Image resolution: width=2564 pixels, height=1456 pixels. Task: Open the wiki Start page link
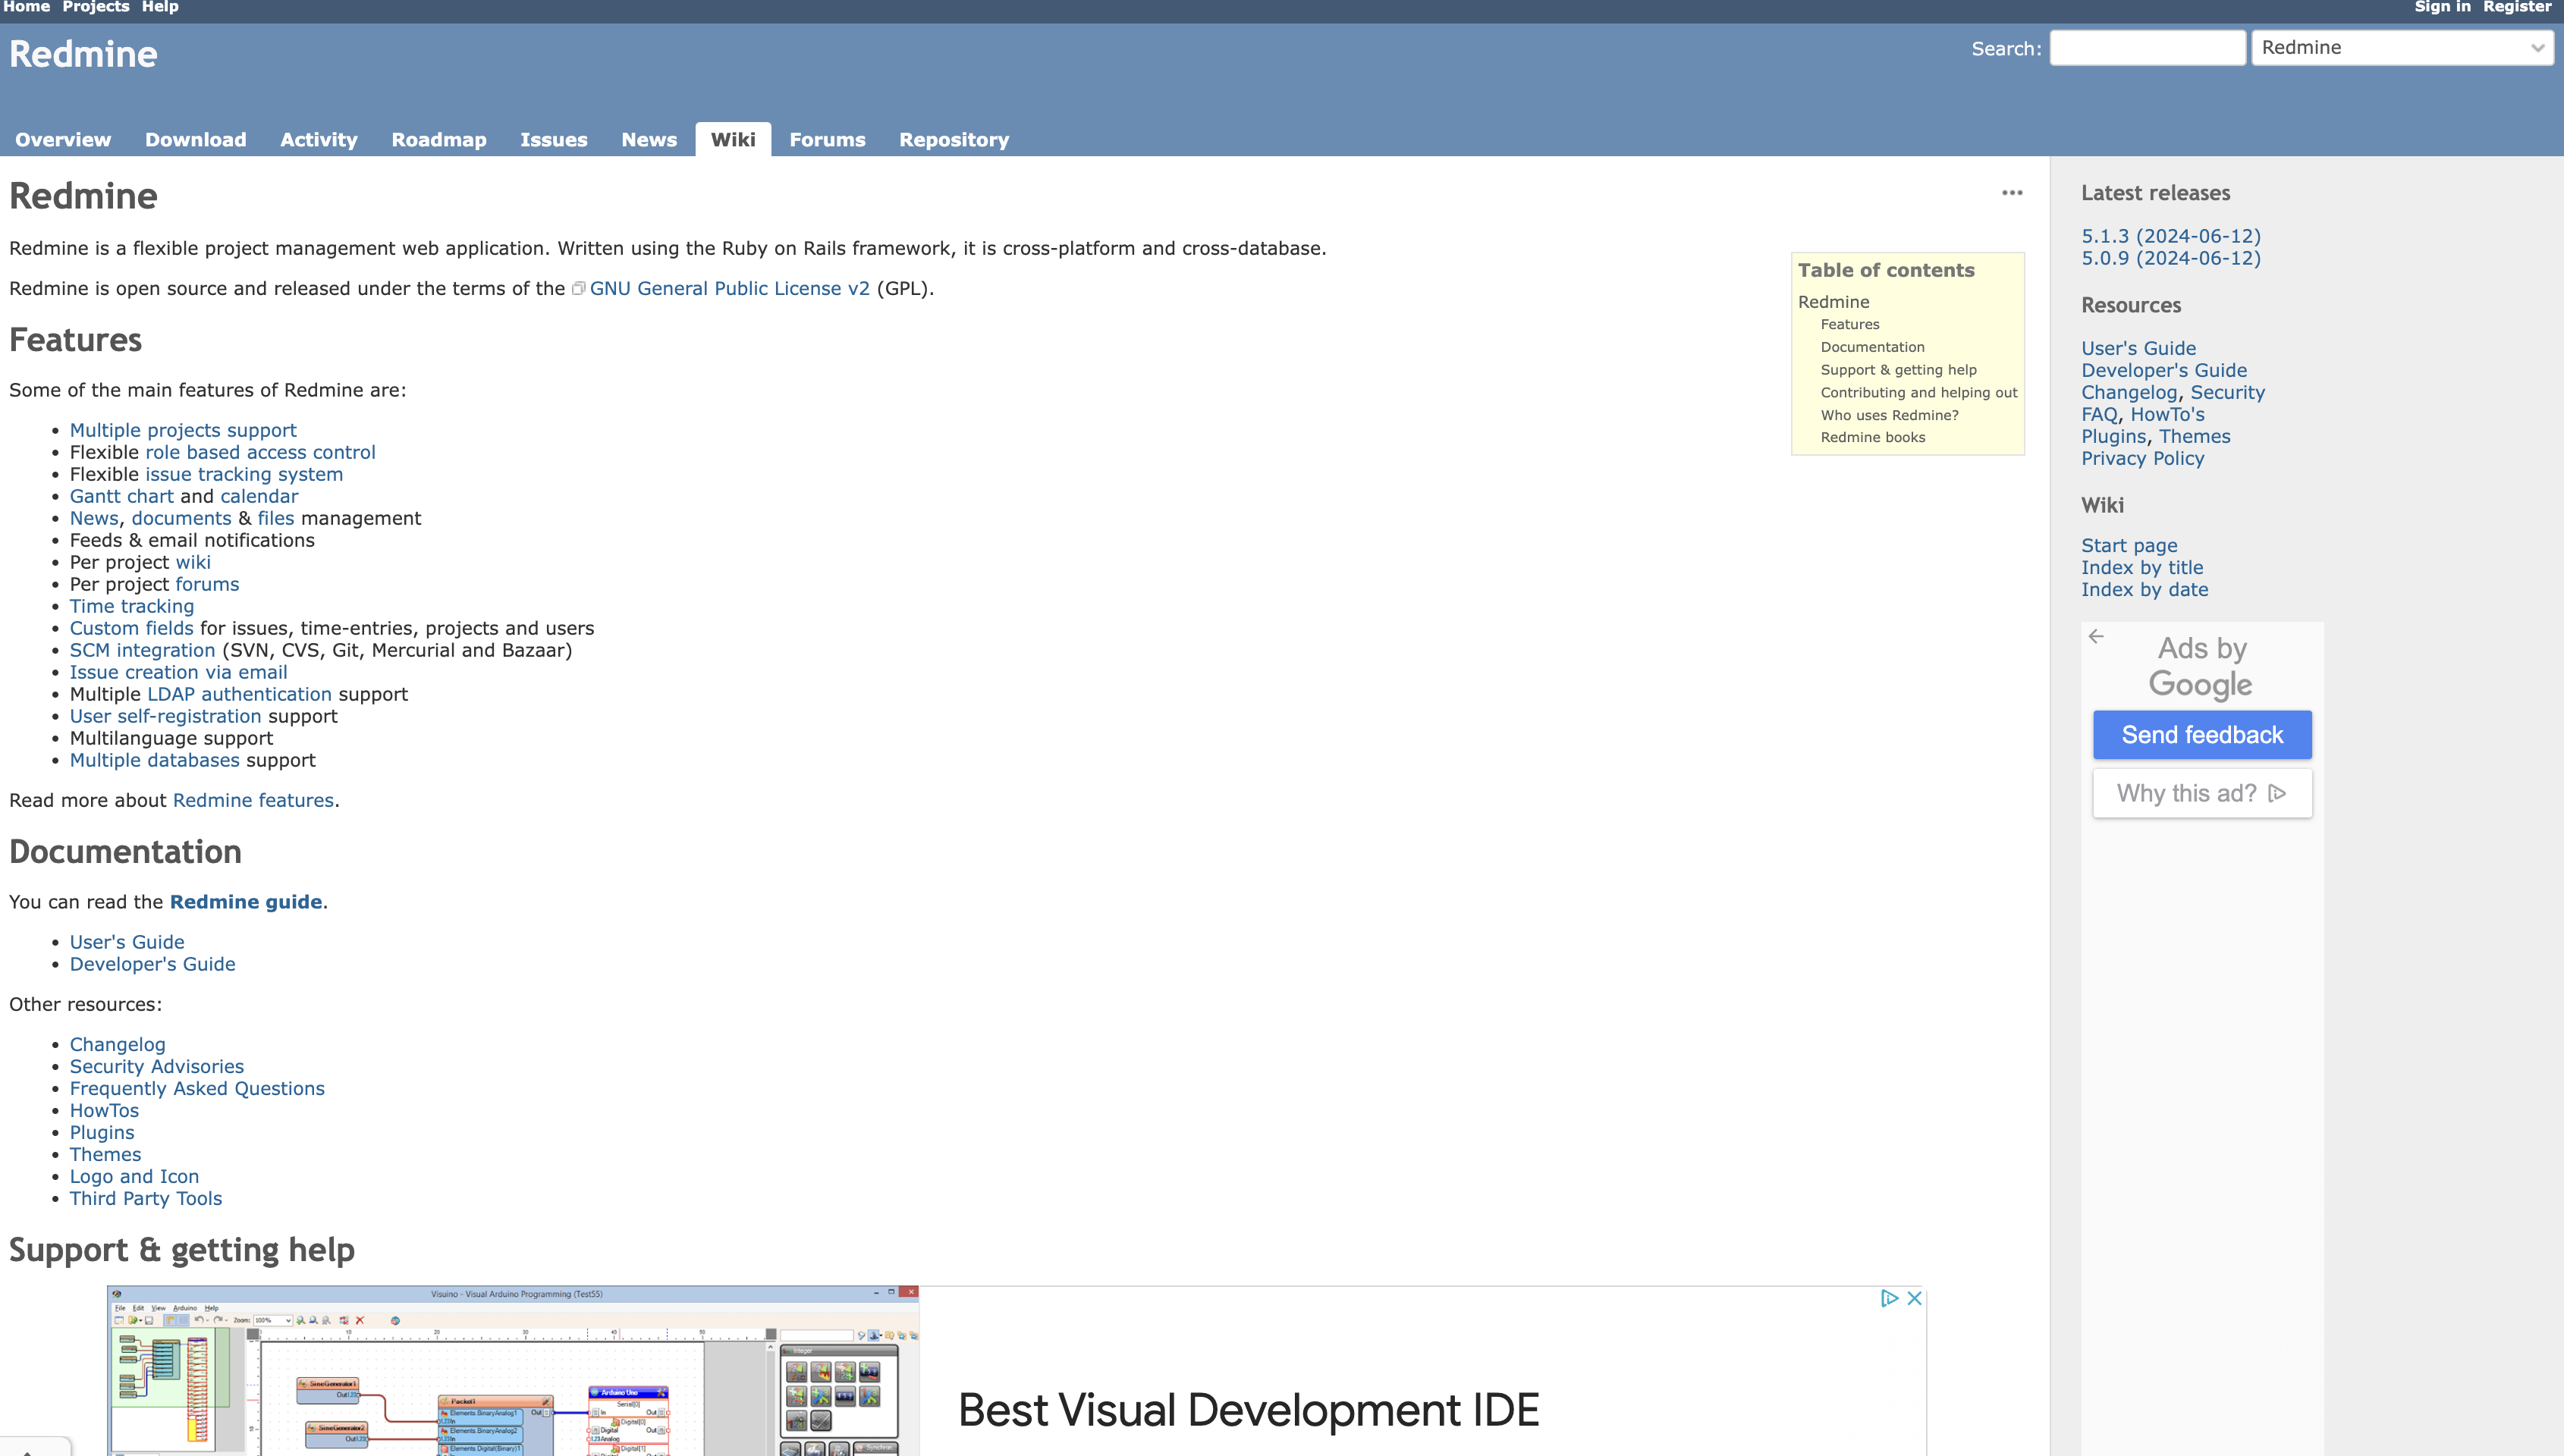pos(2129,545)
